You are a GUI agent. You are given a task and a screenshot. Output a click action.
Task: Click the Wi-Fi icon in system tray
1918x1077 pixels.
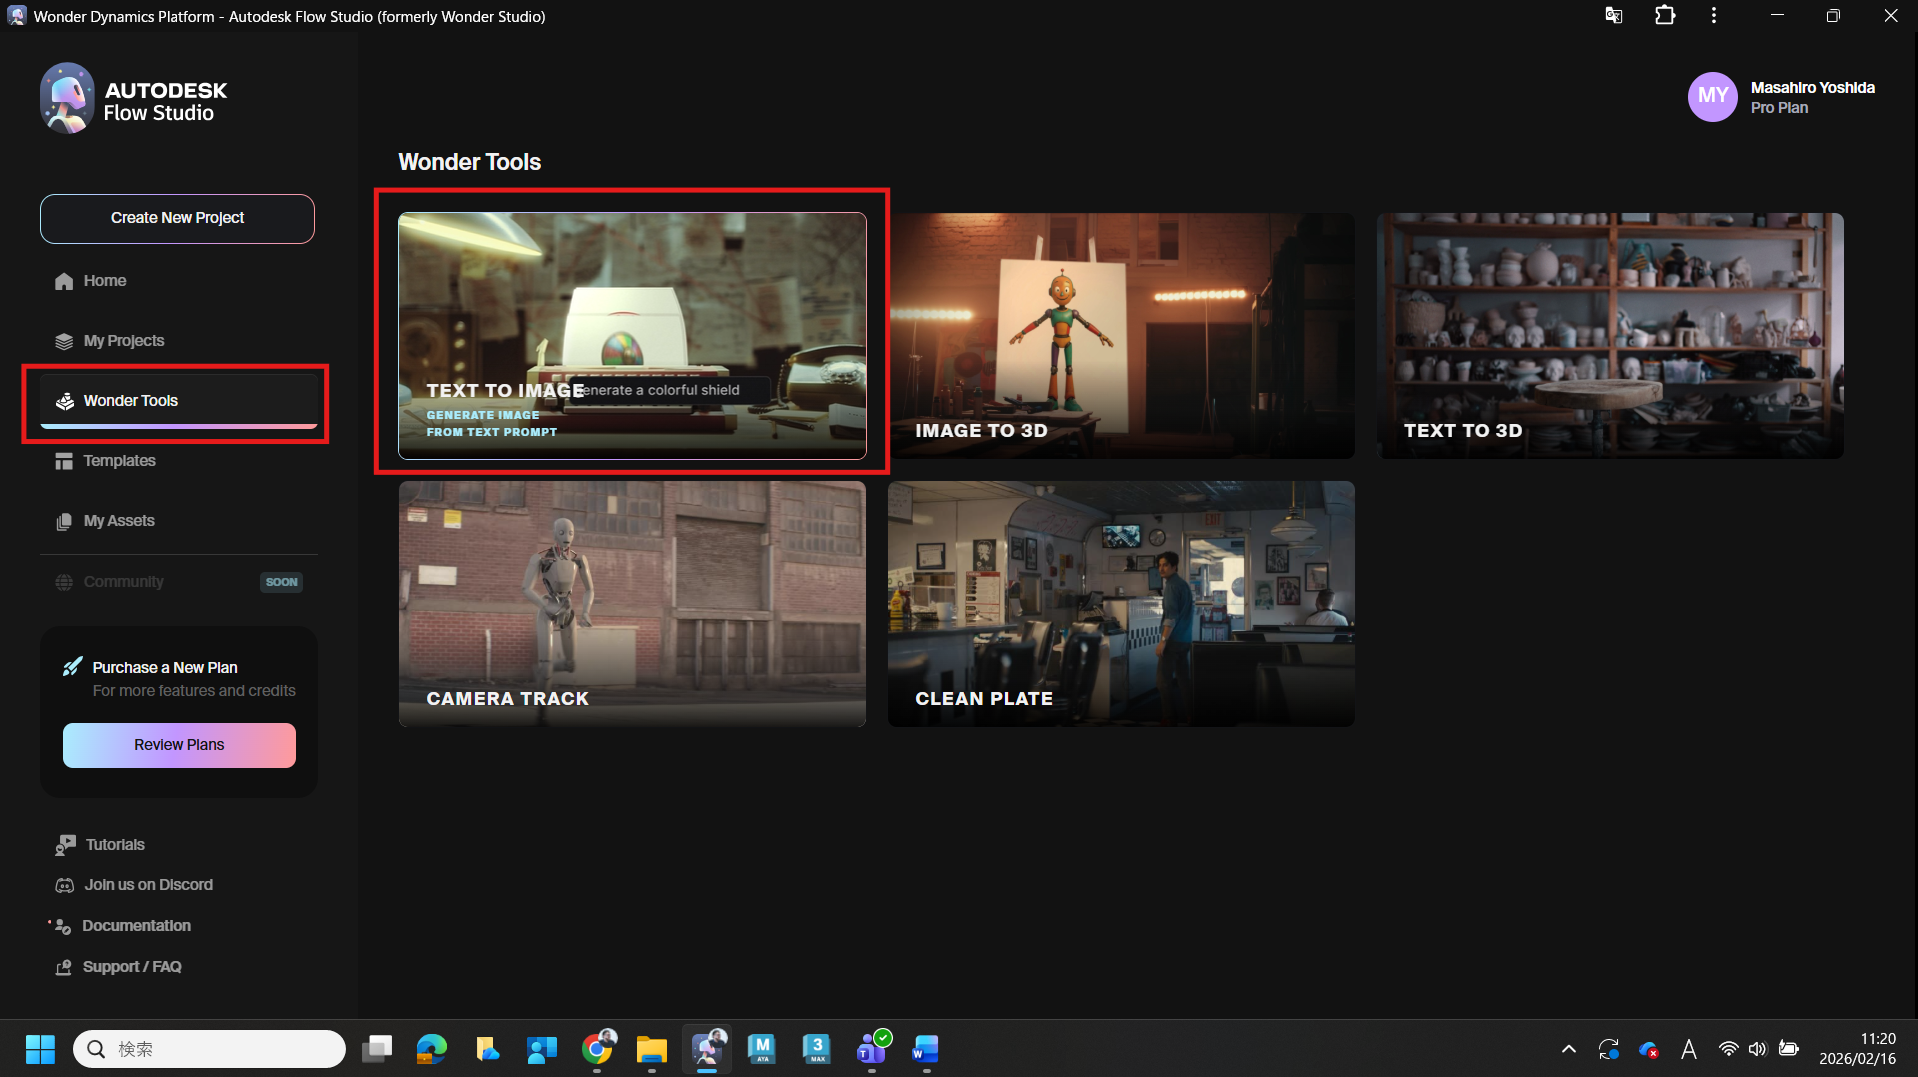click(1728, 1048)
